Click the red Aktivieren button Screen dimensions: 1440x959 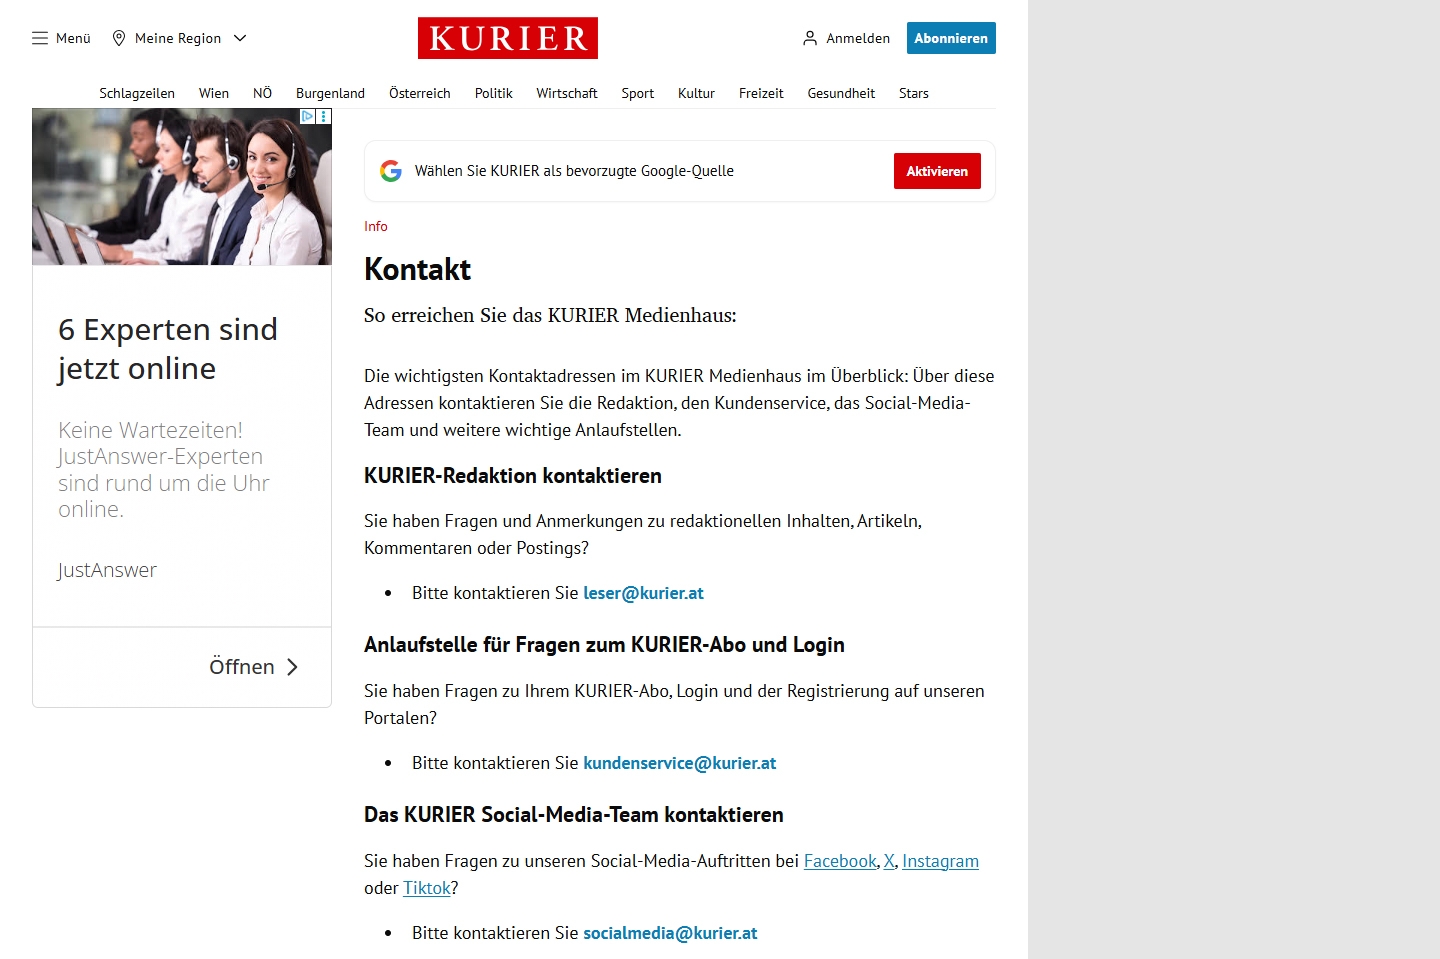937,171
